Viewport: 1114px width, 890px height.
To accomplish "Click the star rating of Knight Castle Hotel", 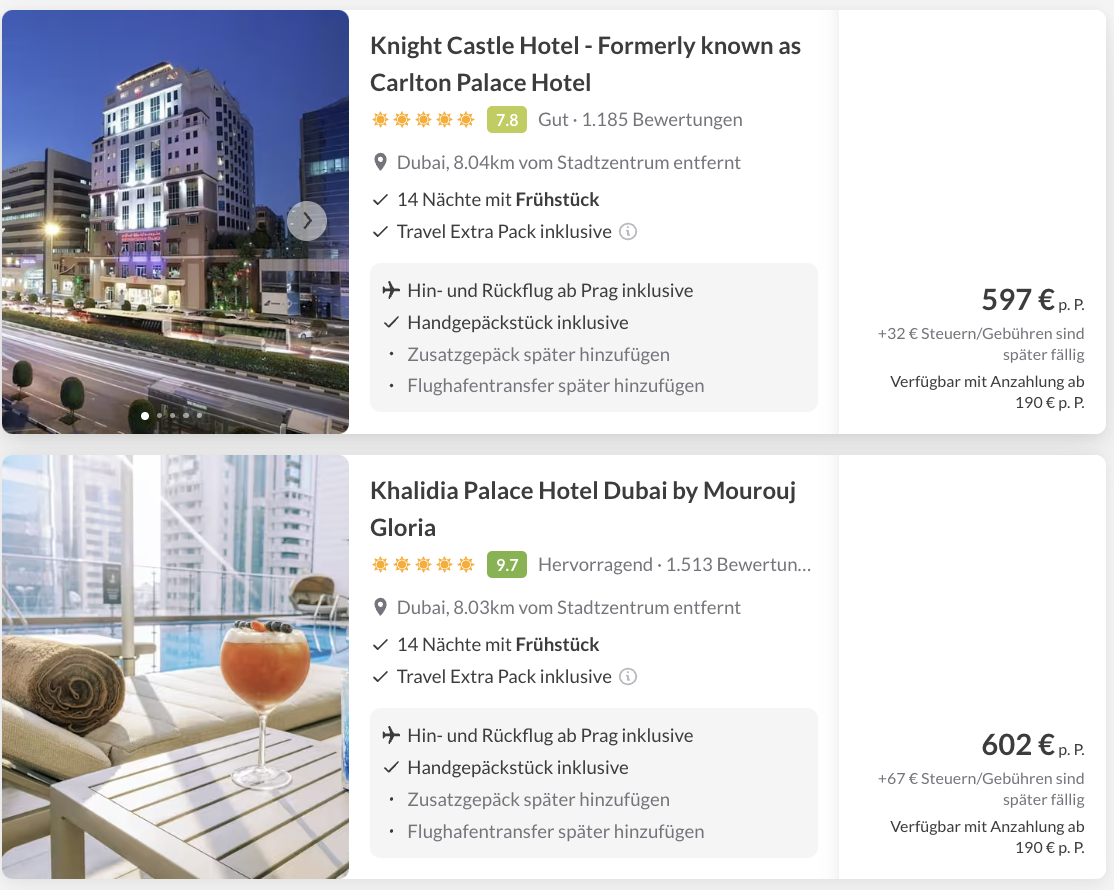I will click(x=423, y=119).
